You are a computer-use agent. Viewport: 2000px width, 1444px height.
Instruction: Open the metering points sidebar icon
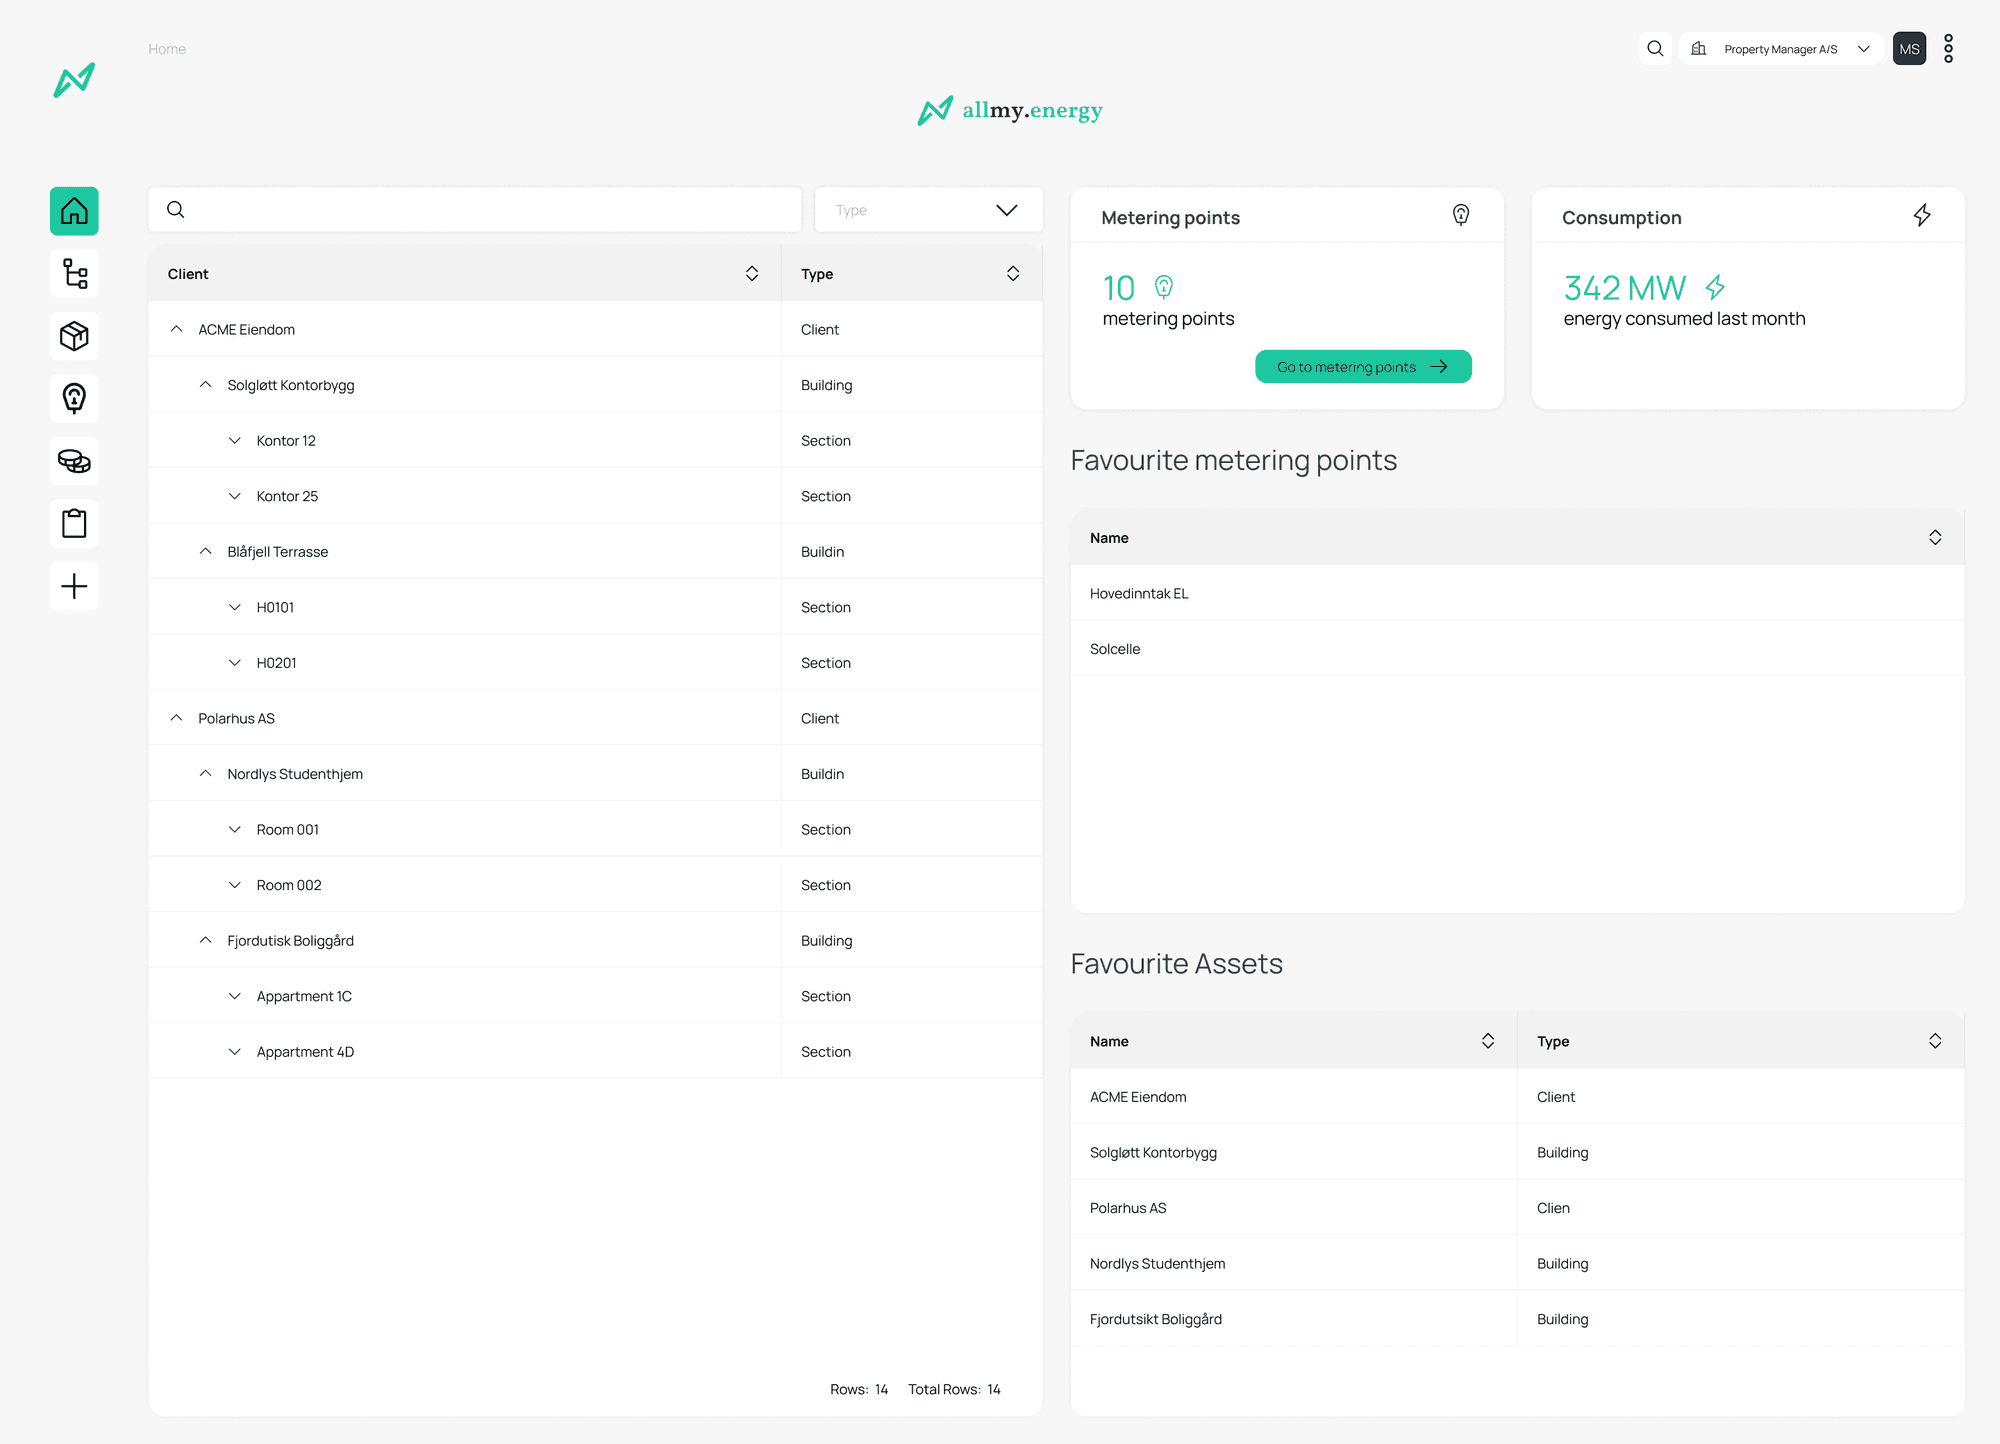pyautogui.click(x=74, y=399)
